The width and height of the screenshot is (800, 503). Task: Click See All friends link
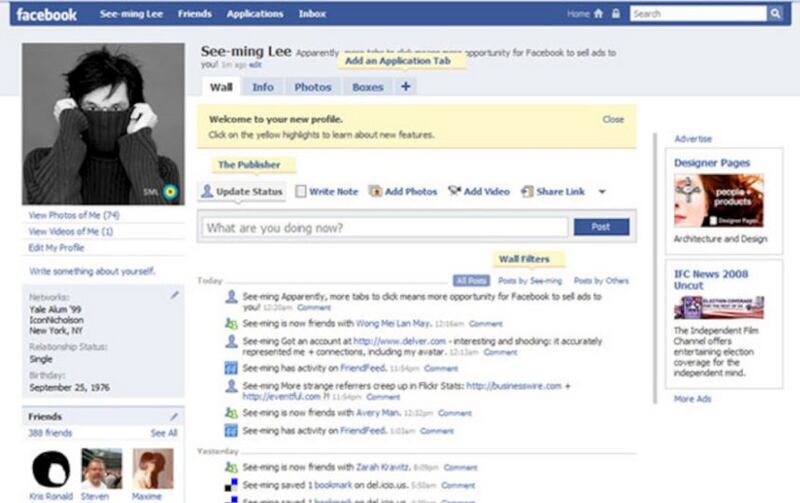(x=164, y=433)
